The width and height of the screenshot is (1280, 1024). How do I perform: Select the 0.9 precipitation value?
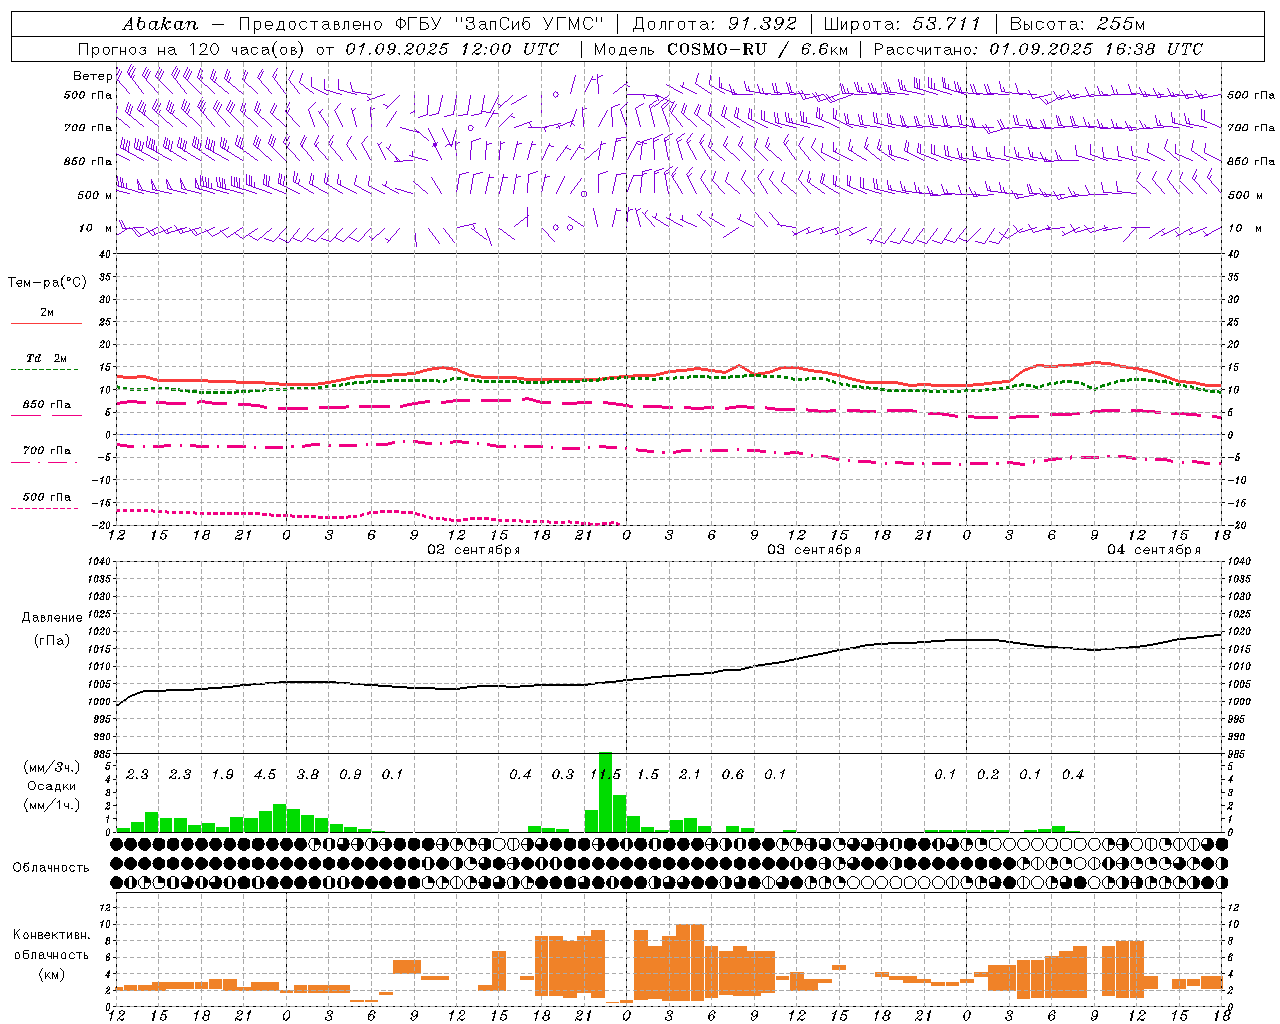(350, 775)
